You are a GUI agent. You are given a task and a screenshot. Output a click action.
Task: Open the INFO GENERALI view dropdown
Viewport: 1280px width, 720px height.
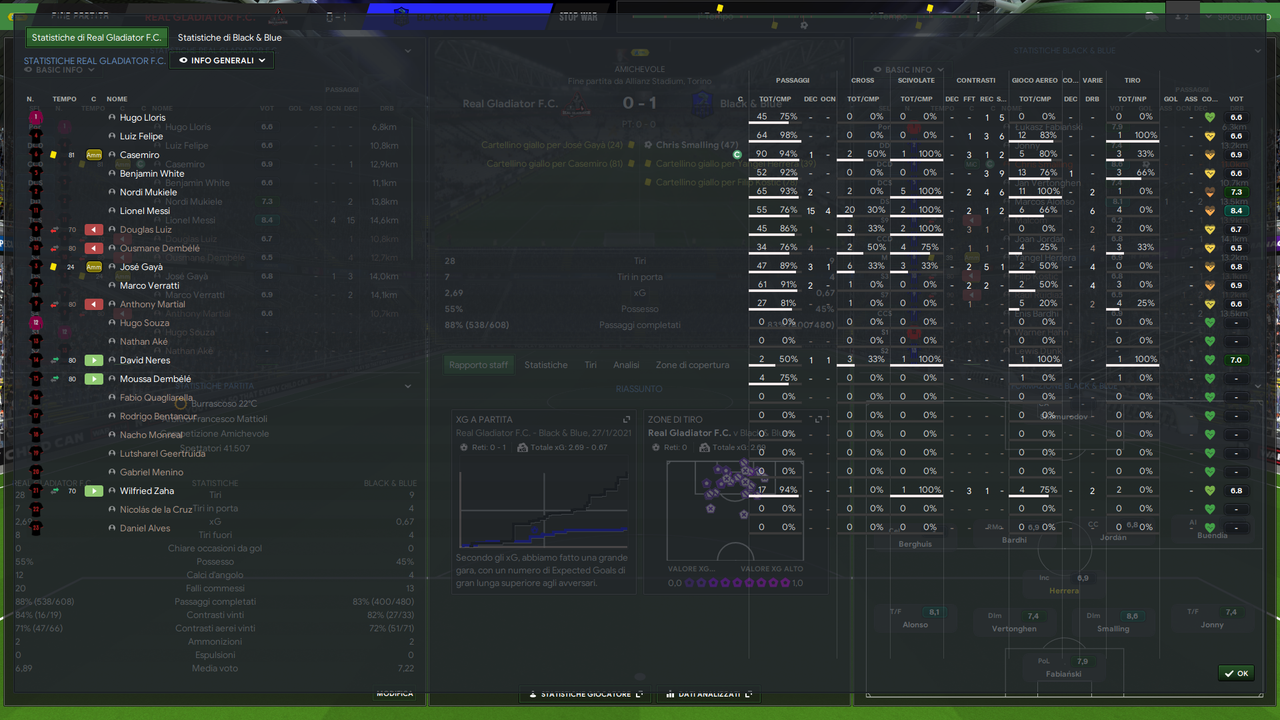[222, 60]
